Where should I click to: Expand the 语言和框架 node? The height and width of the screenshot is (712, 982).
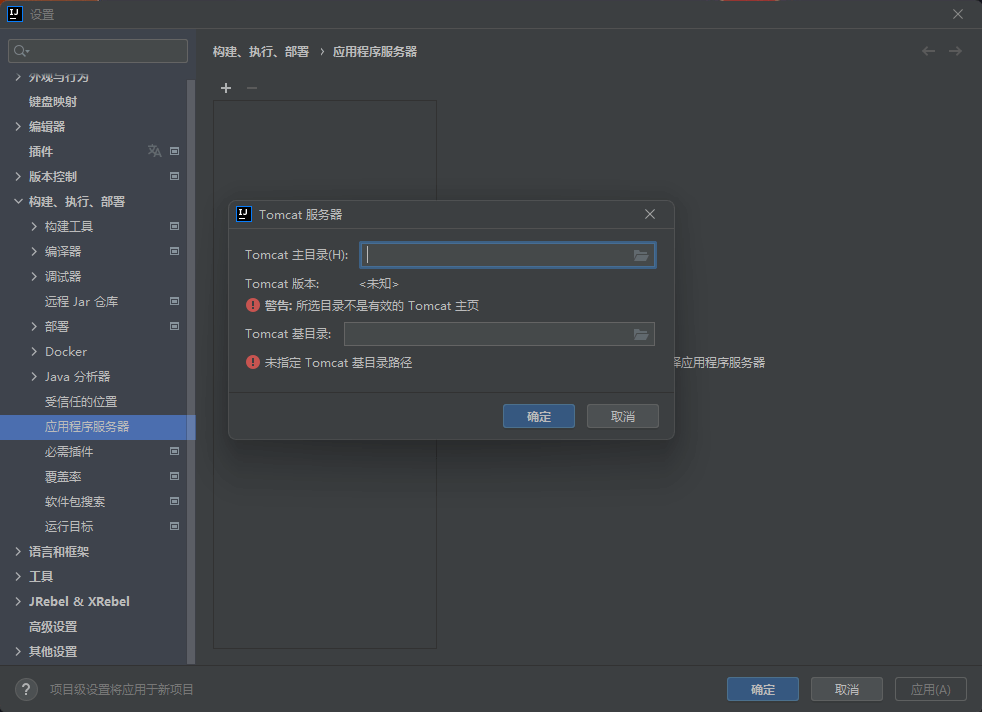(x=18, y=551)
